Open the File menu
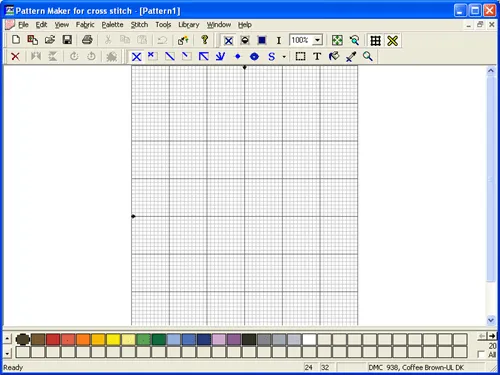Screen dimensions: 500x375 coord(23,25)
